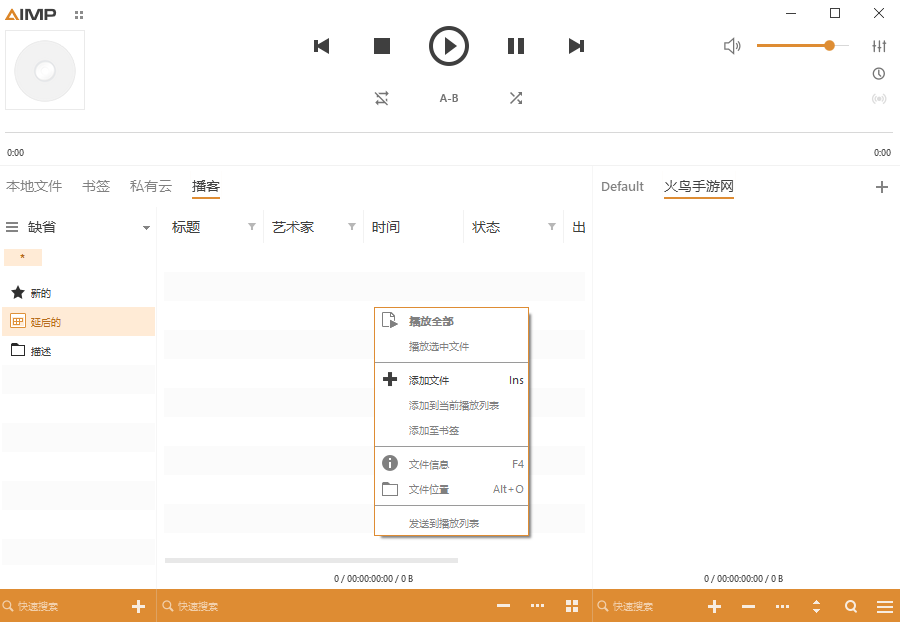Sort by the 标题 column header

click(186, 227)
